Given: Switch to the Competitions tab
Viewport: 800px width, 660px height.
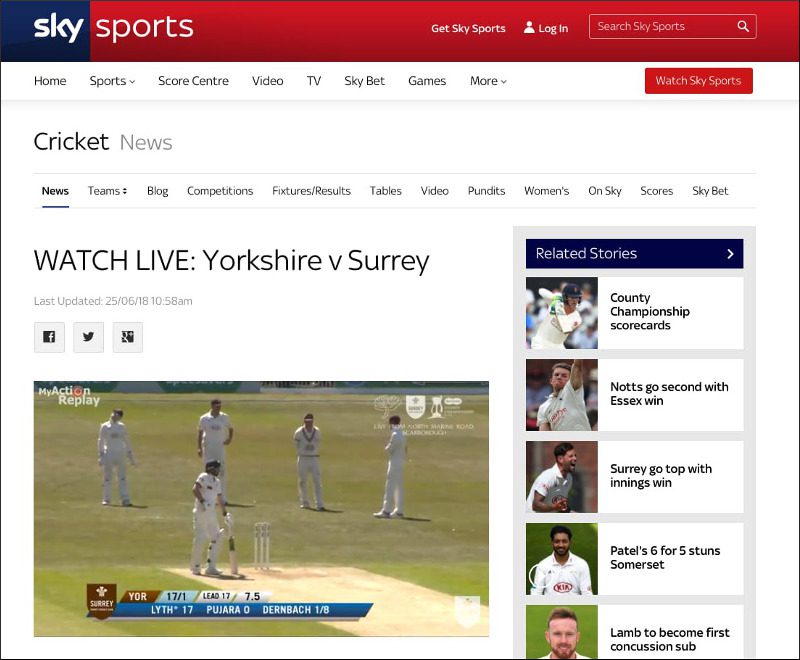Looking at the screenshot, I should pyautogui.click(x=220, y=191).
